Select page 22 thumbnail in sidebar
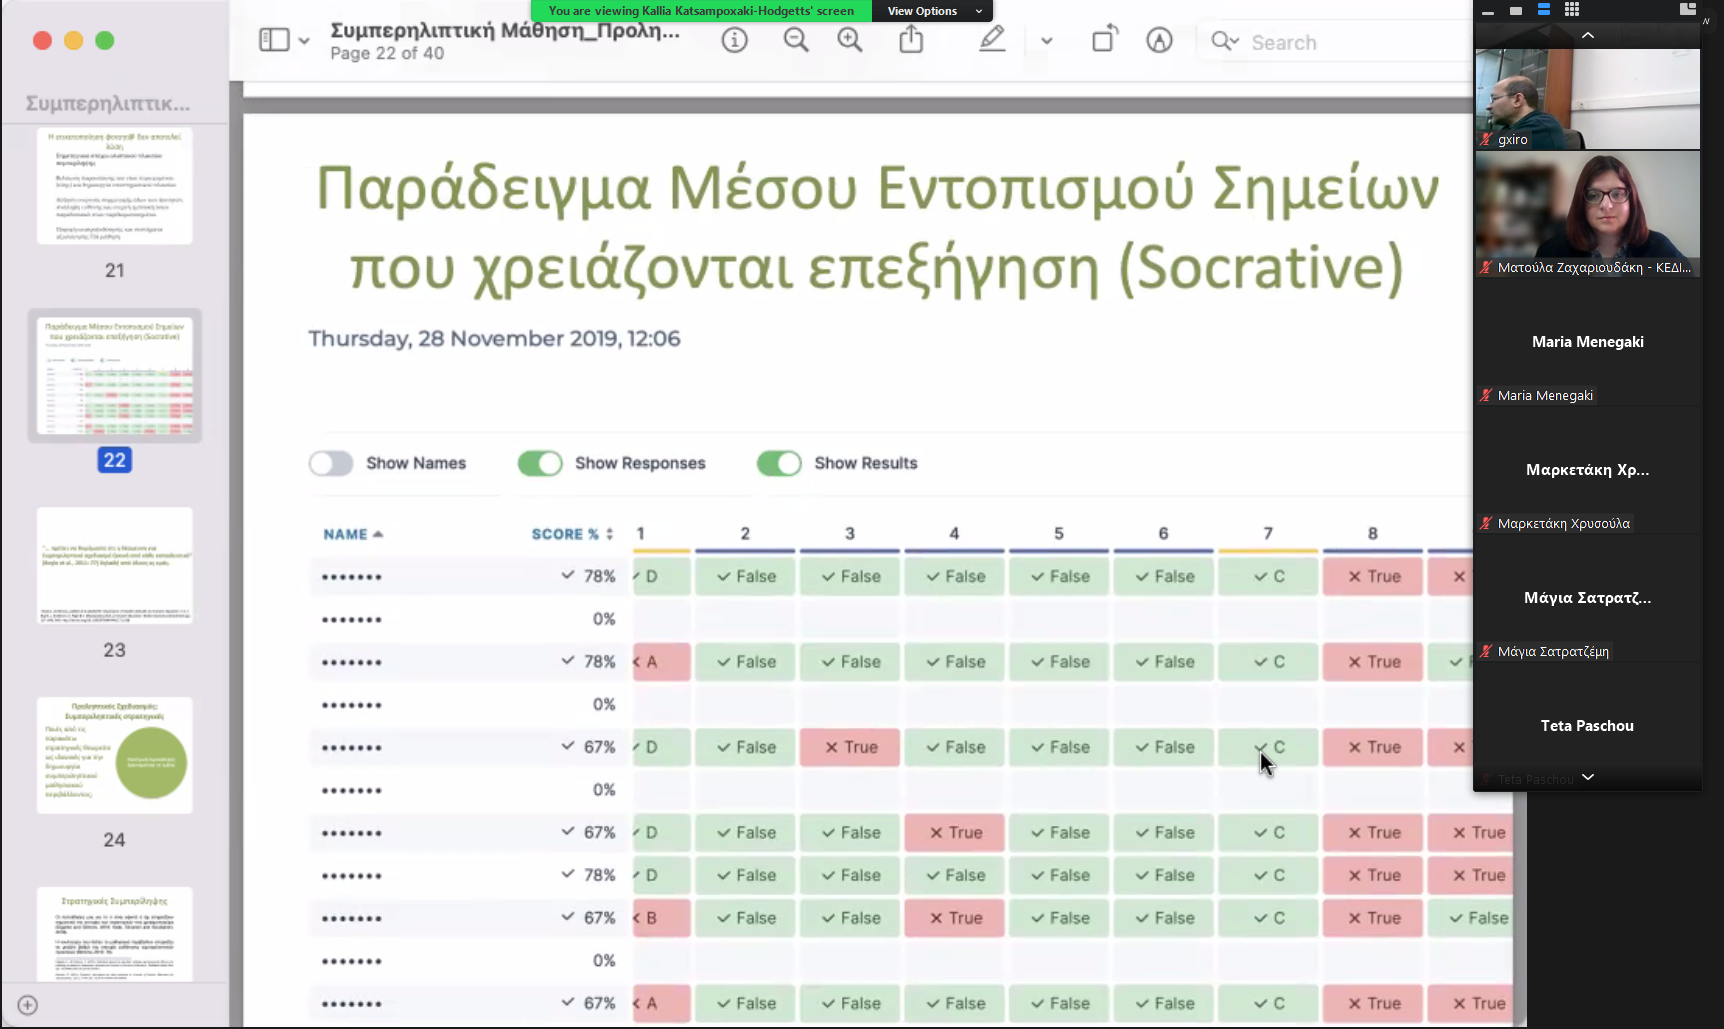Viewport: 1724px width, 1029px height. click(115, 376)
